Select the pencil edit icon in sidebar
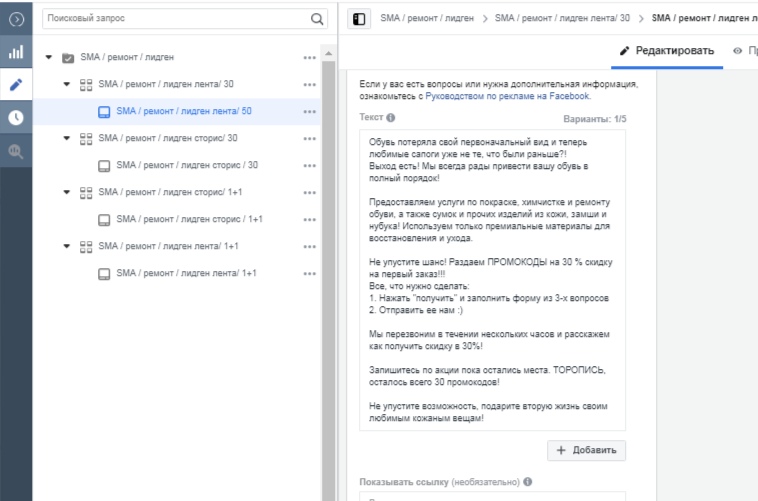 [x=16, y=85]
